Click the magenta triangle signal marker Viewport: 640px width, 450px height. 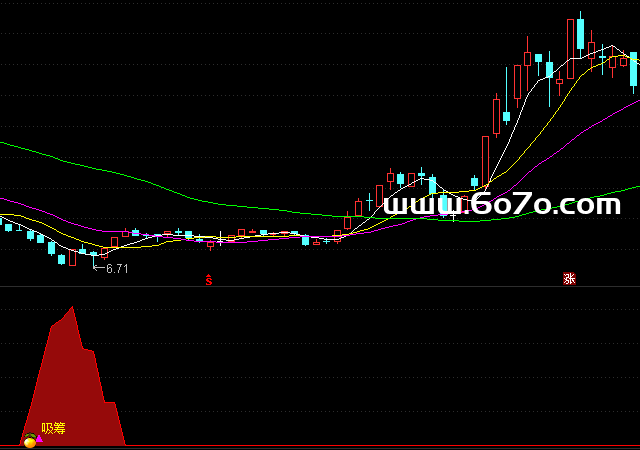39,437
